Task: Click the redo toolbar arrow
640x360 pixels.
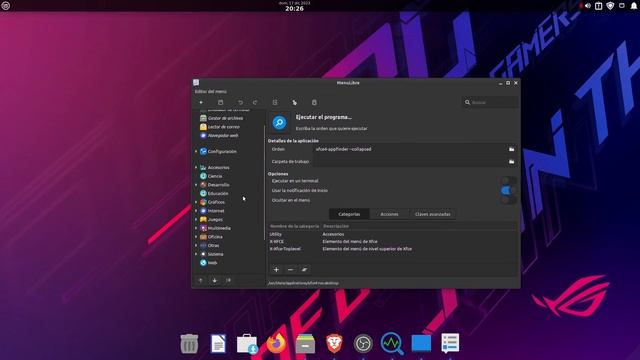Action: 255,102
